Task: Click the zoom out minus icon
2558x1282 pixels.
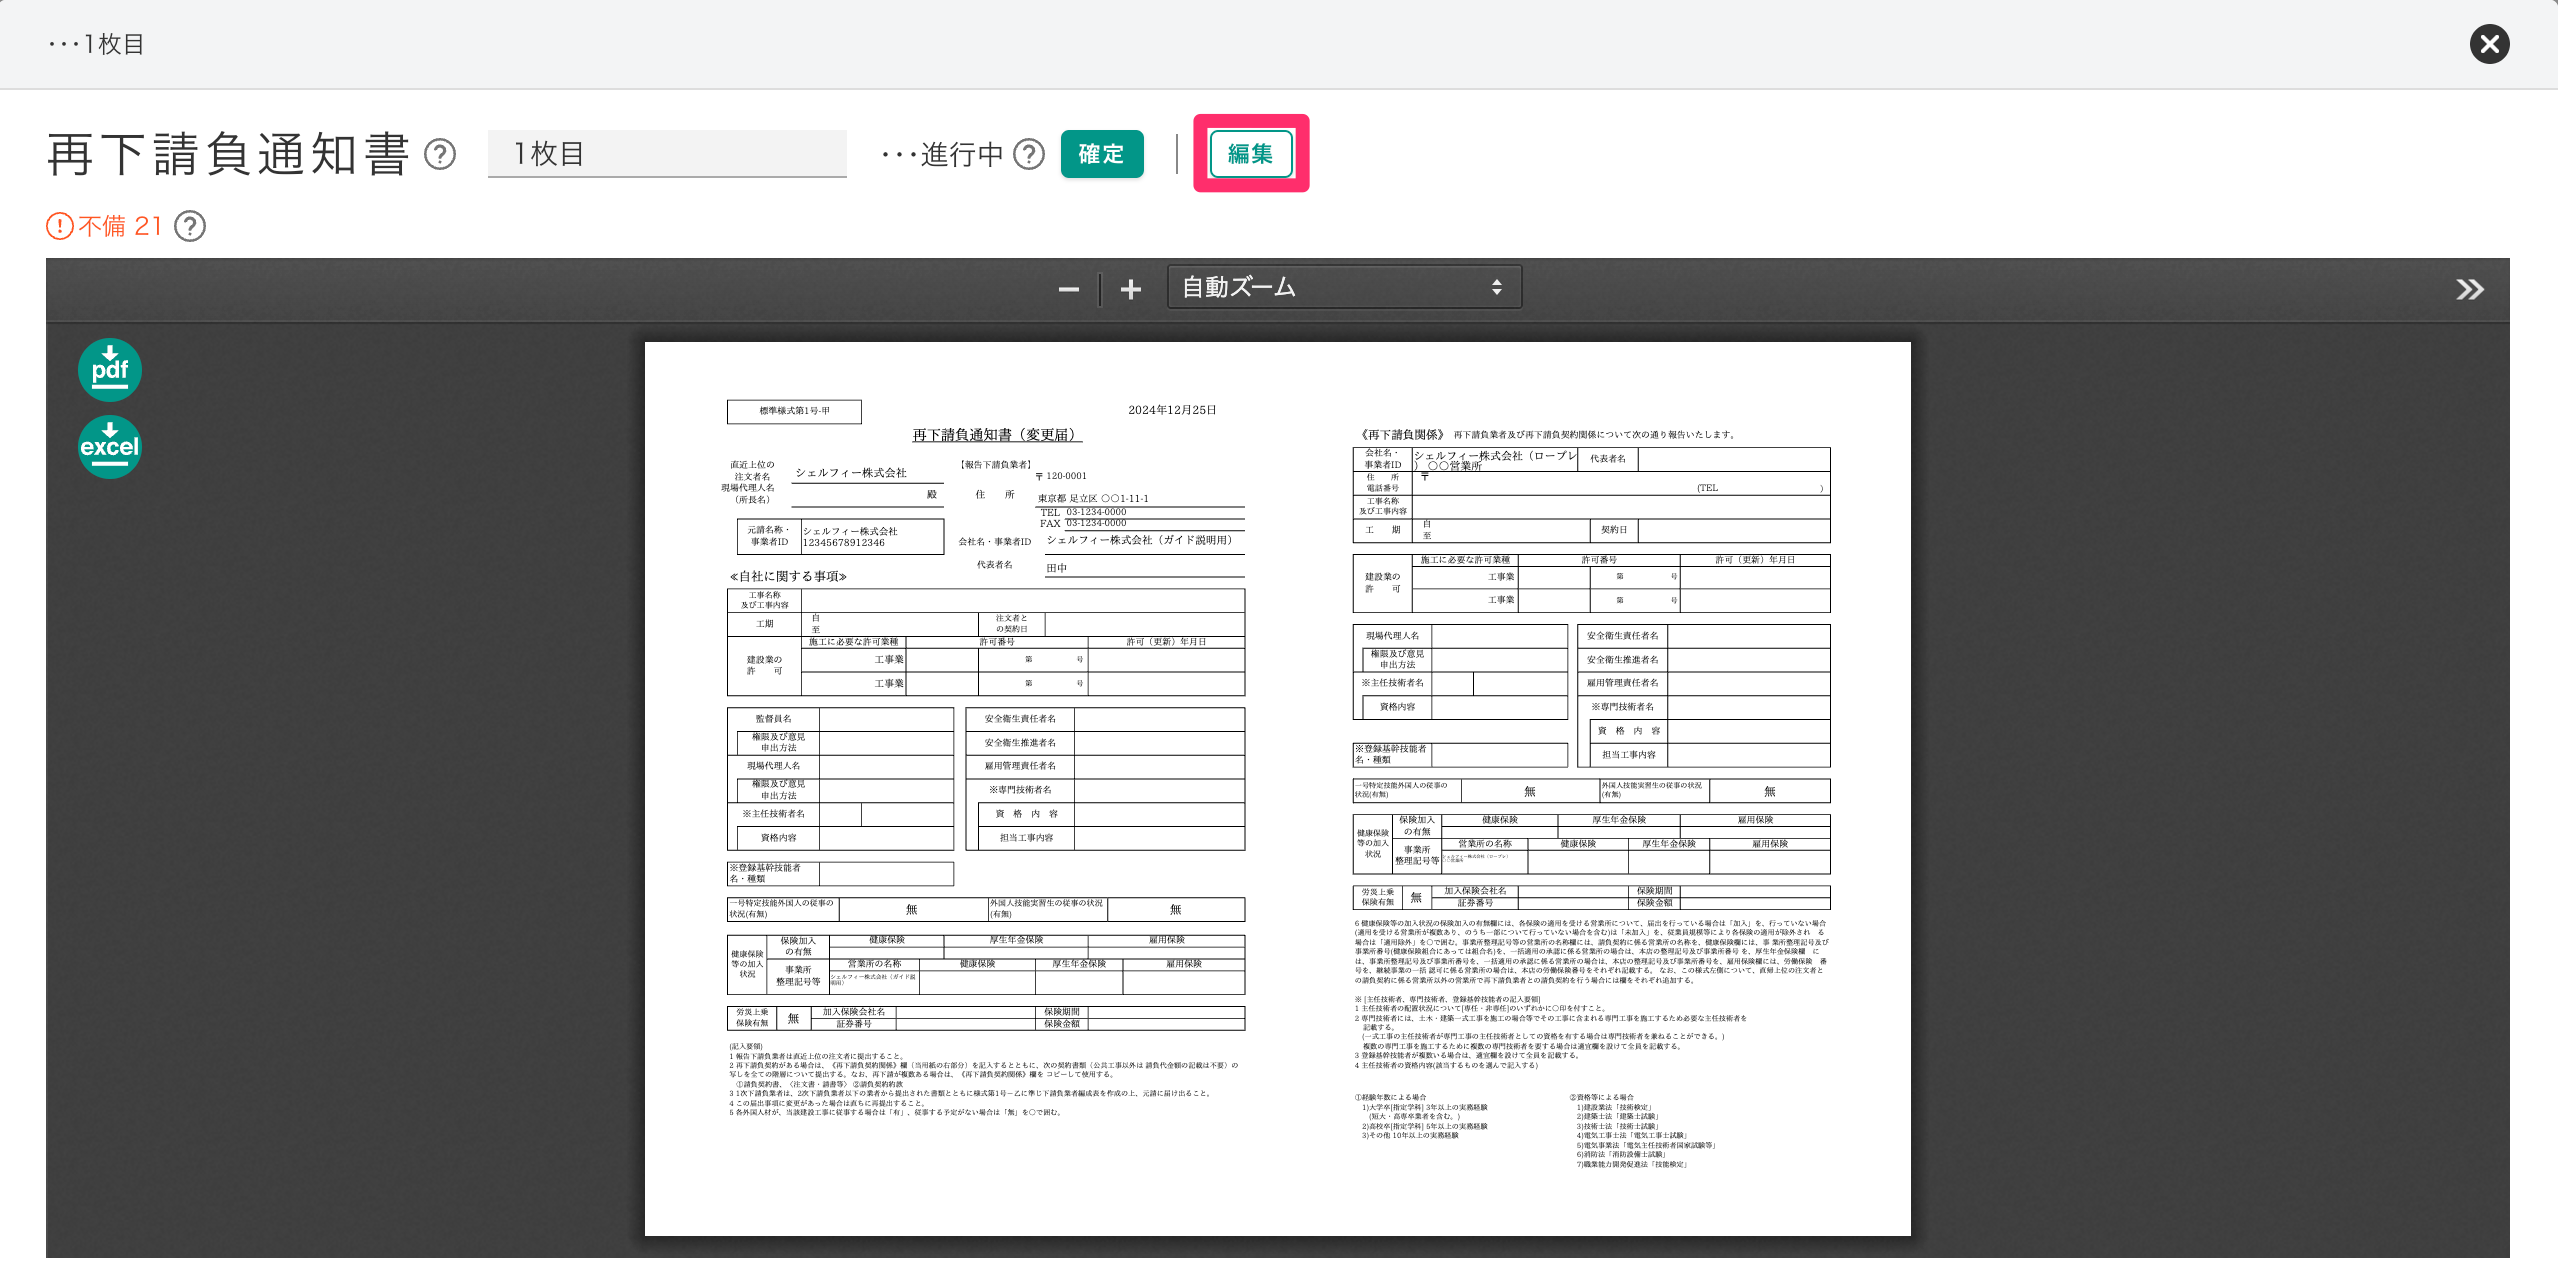Action: tap(1068, 290)
